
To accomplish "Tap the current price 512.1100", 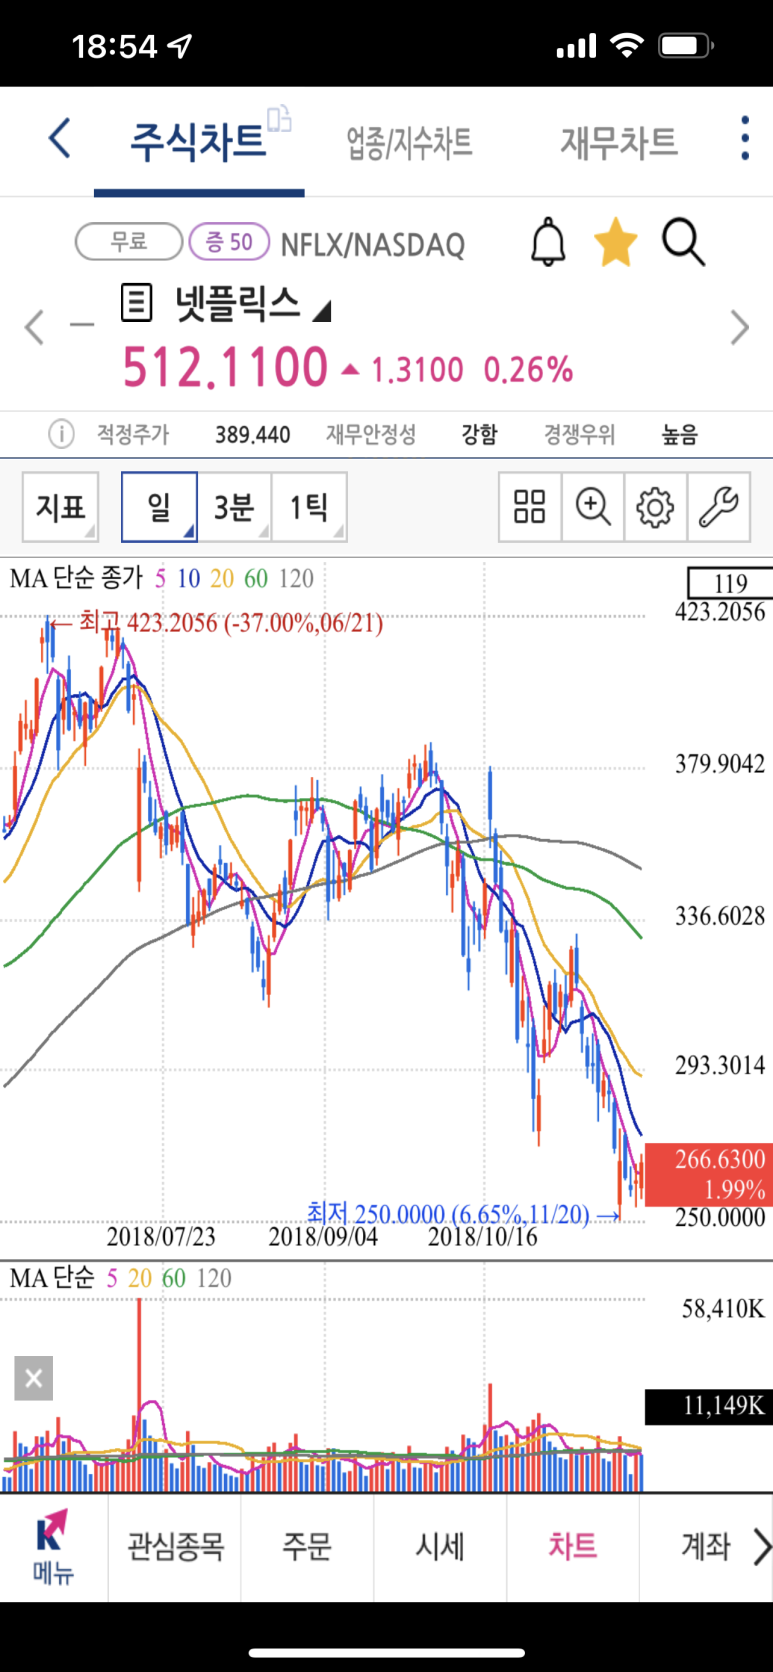I will [225, 367].
